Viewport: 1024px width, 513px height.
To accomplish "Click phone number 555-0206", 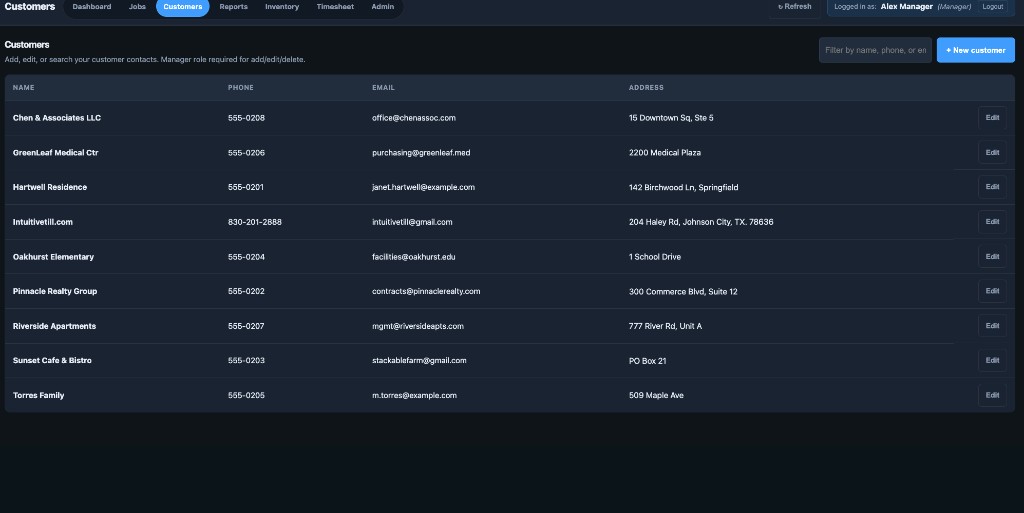I will (246, 153).
